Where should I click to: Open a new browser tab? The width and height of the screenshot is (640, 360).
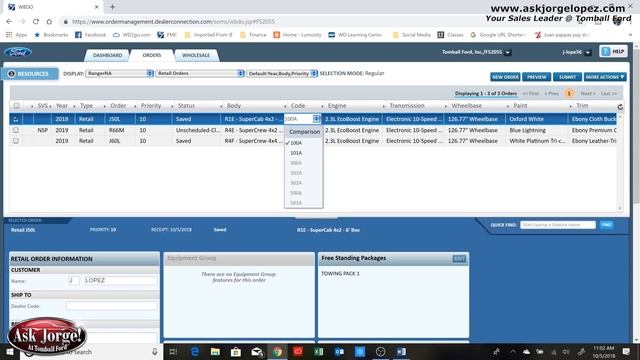tap(112, 7)
